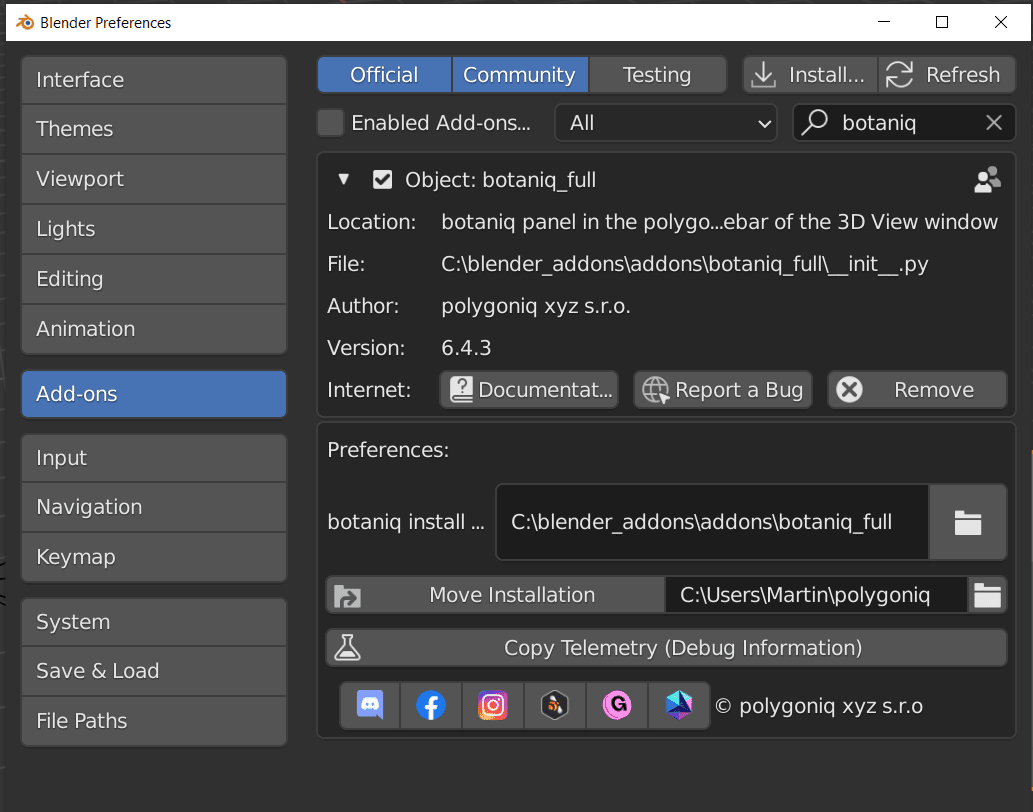Click the C:\Users\Martin\polygoniq path field
The height and width of the screenshot is (812, 1033).
(816, 595)
